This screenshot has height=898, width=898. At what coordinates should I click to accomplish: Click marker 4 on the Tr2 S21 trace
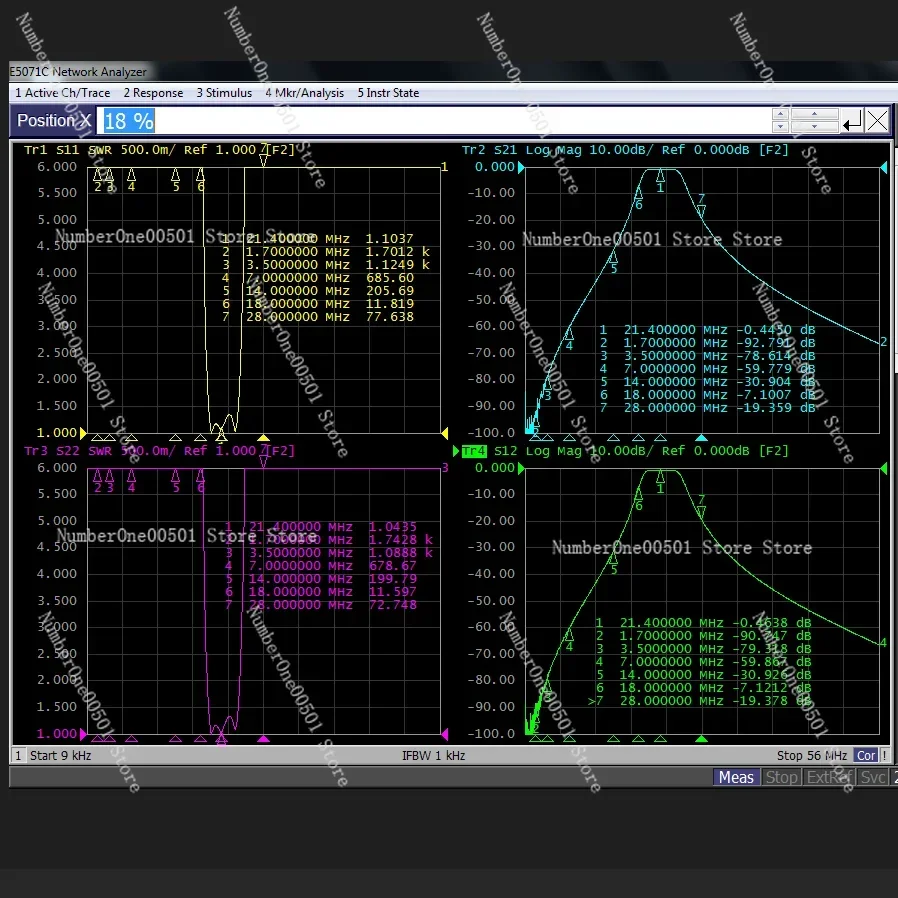point(569,338)
